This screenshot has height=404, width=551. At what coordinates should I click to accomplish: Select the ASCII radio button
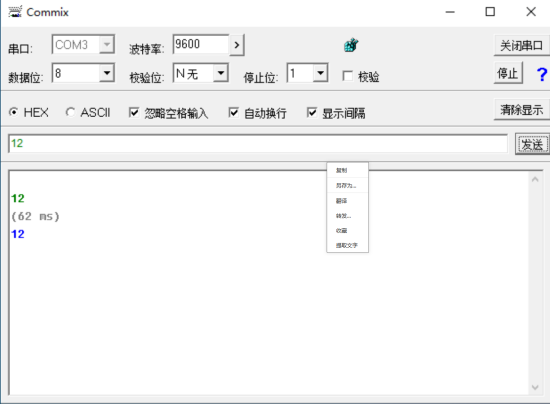tap(70, 112)
